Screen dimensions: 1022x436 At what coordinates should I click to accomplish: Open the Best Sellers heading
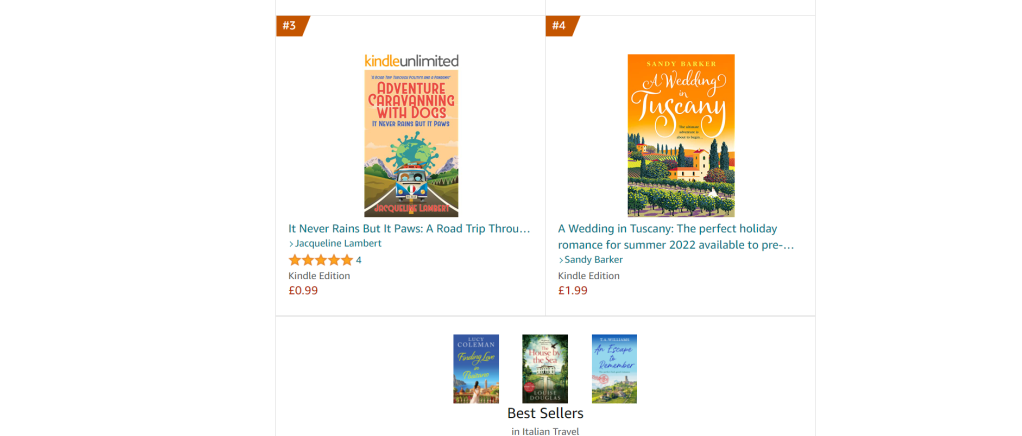(545, 413)
